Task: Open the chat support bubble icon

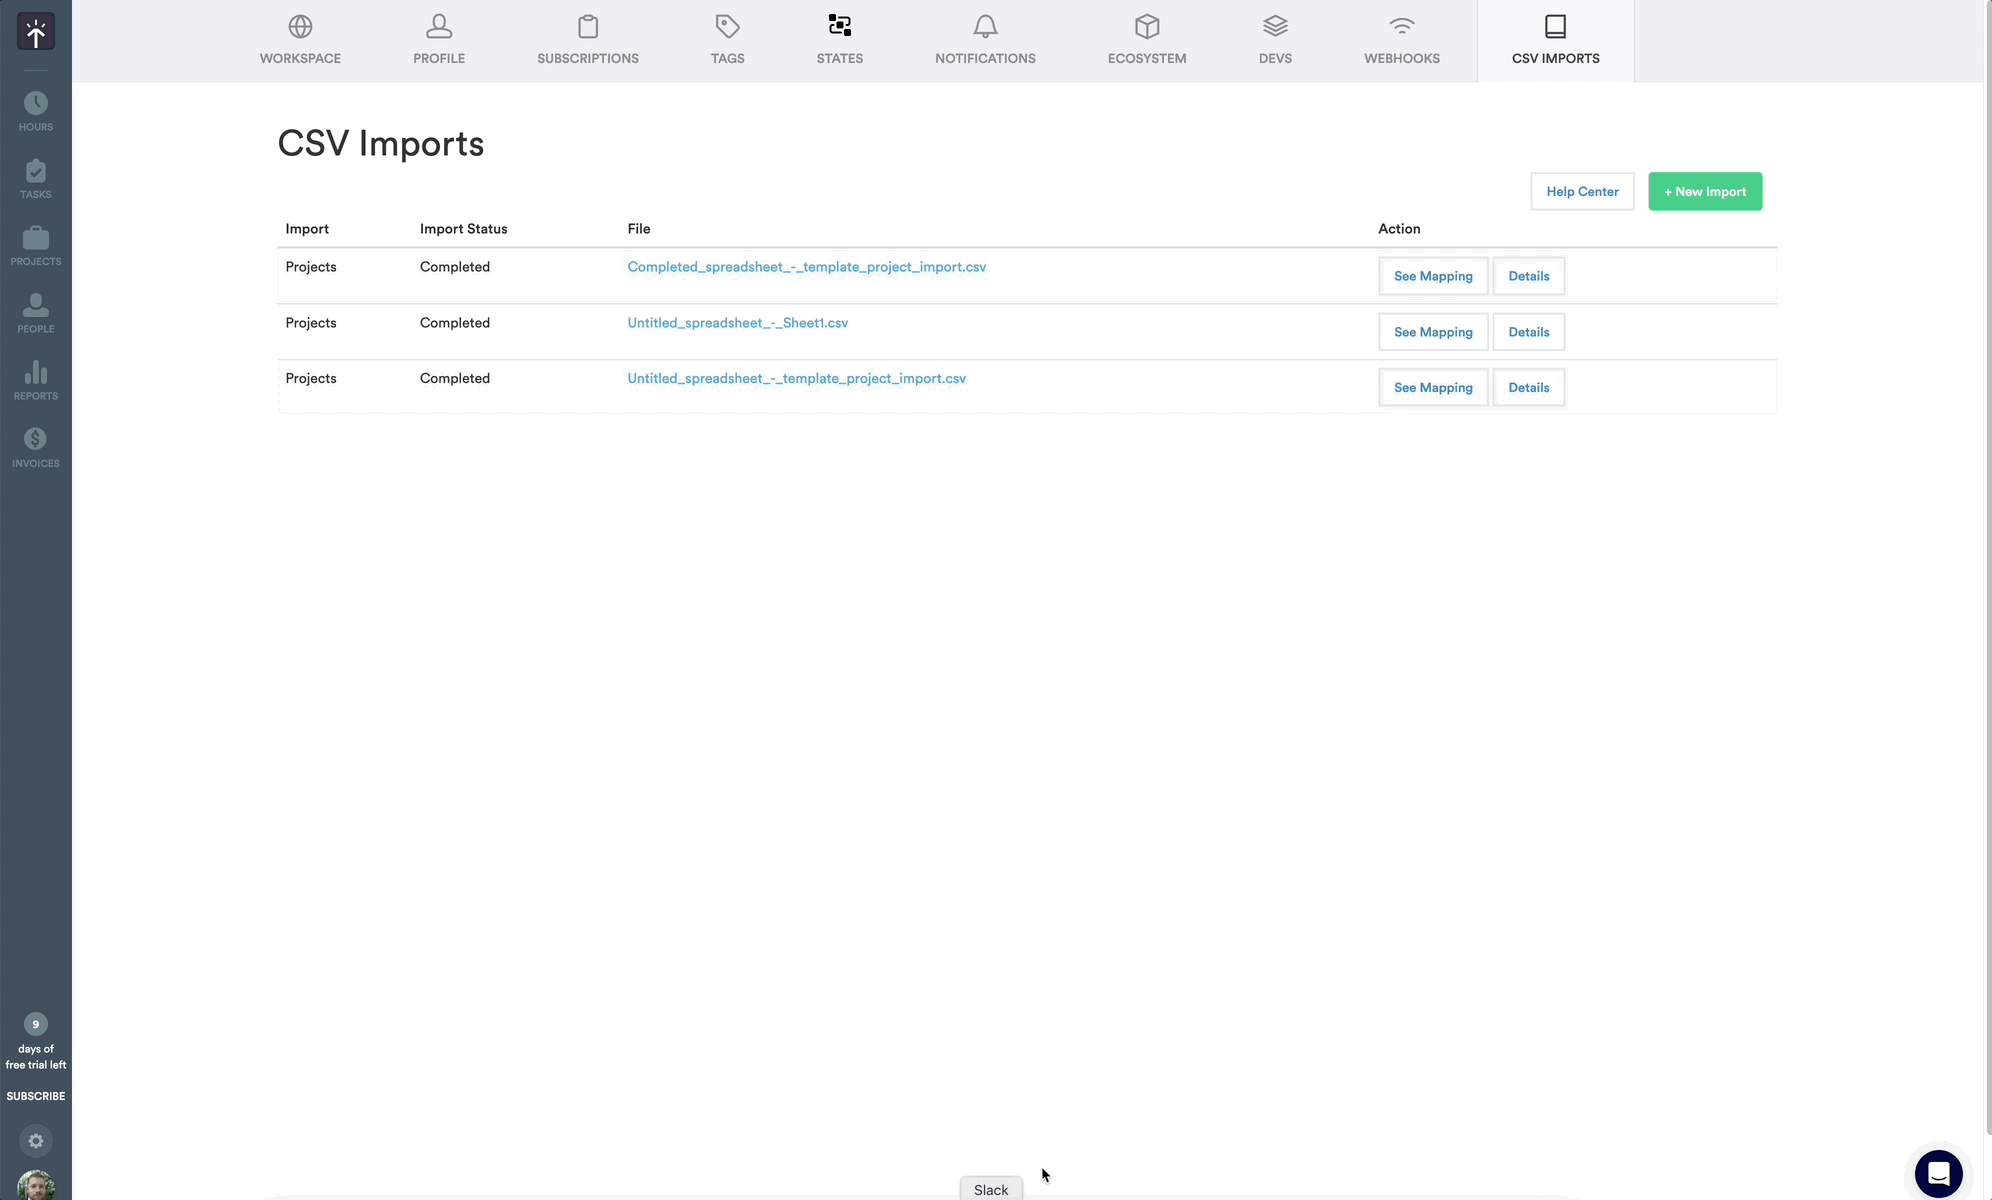Action: click(x=1938, y=1173)
